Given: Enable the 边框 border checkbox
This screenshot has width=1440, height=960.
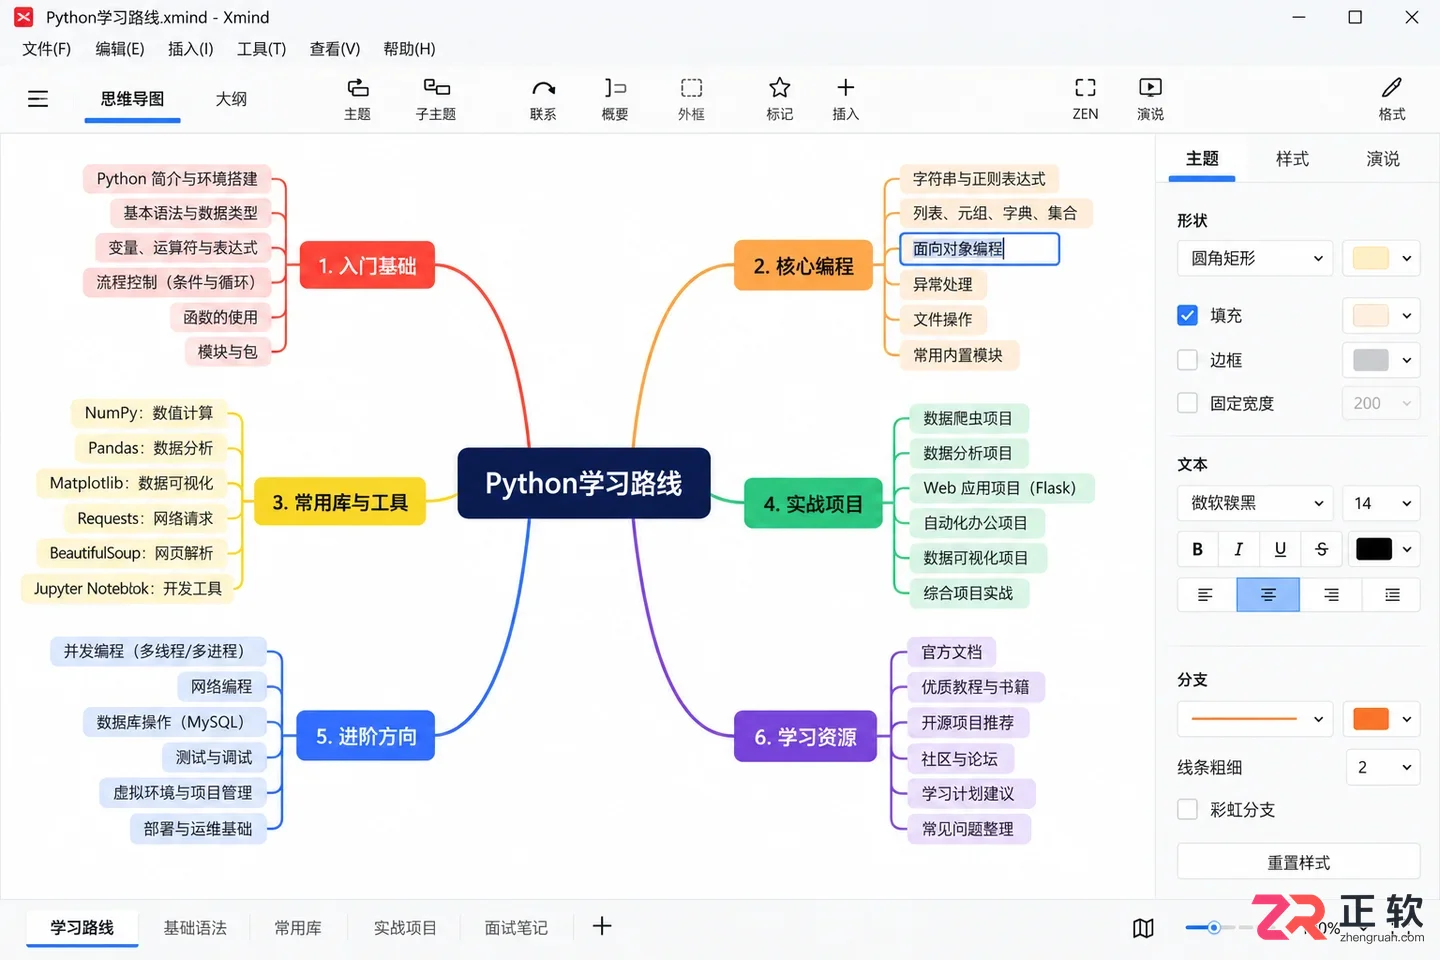Looking at the screenshot, I should [1187, 360].
